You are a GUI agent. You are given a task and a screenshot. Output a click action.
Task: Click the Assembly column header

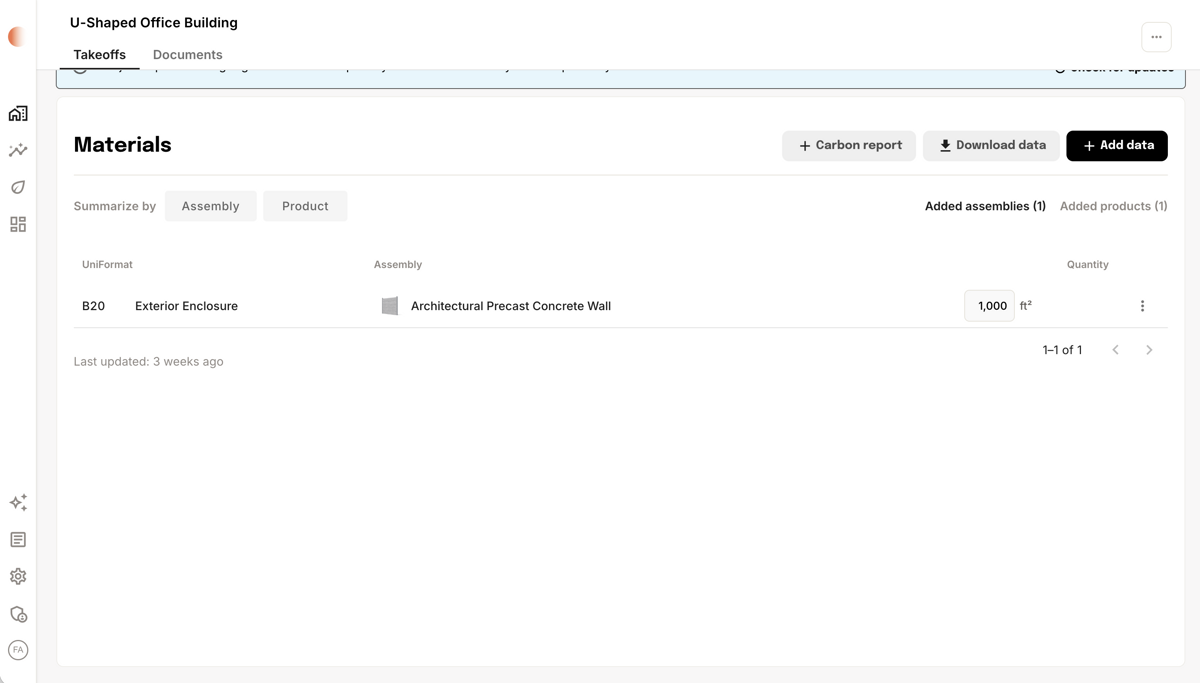pyautogui.click(x=398, y=265)
